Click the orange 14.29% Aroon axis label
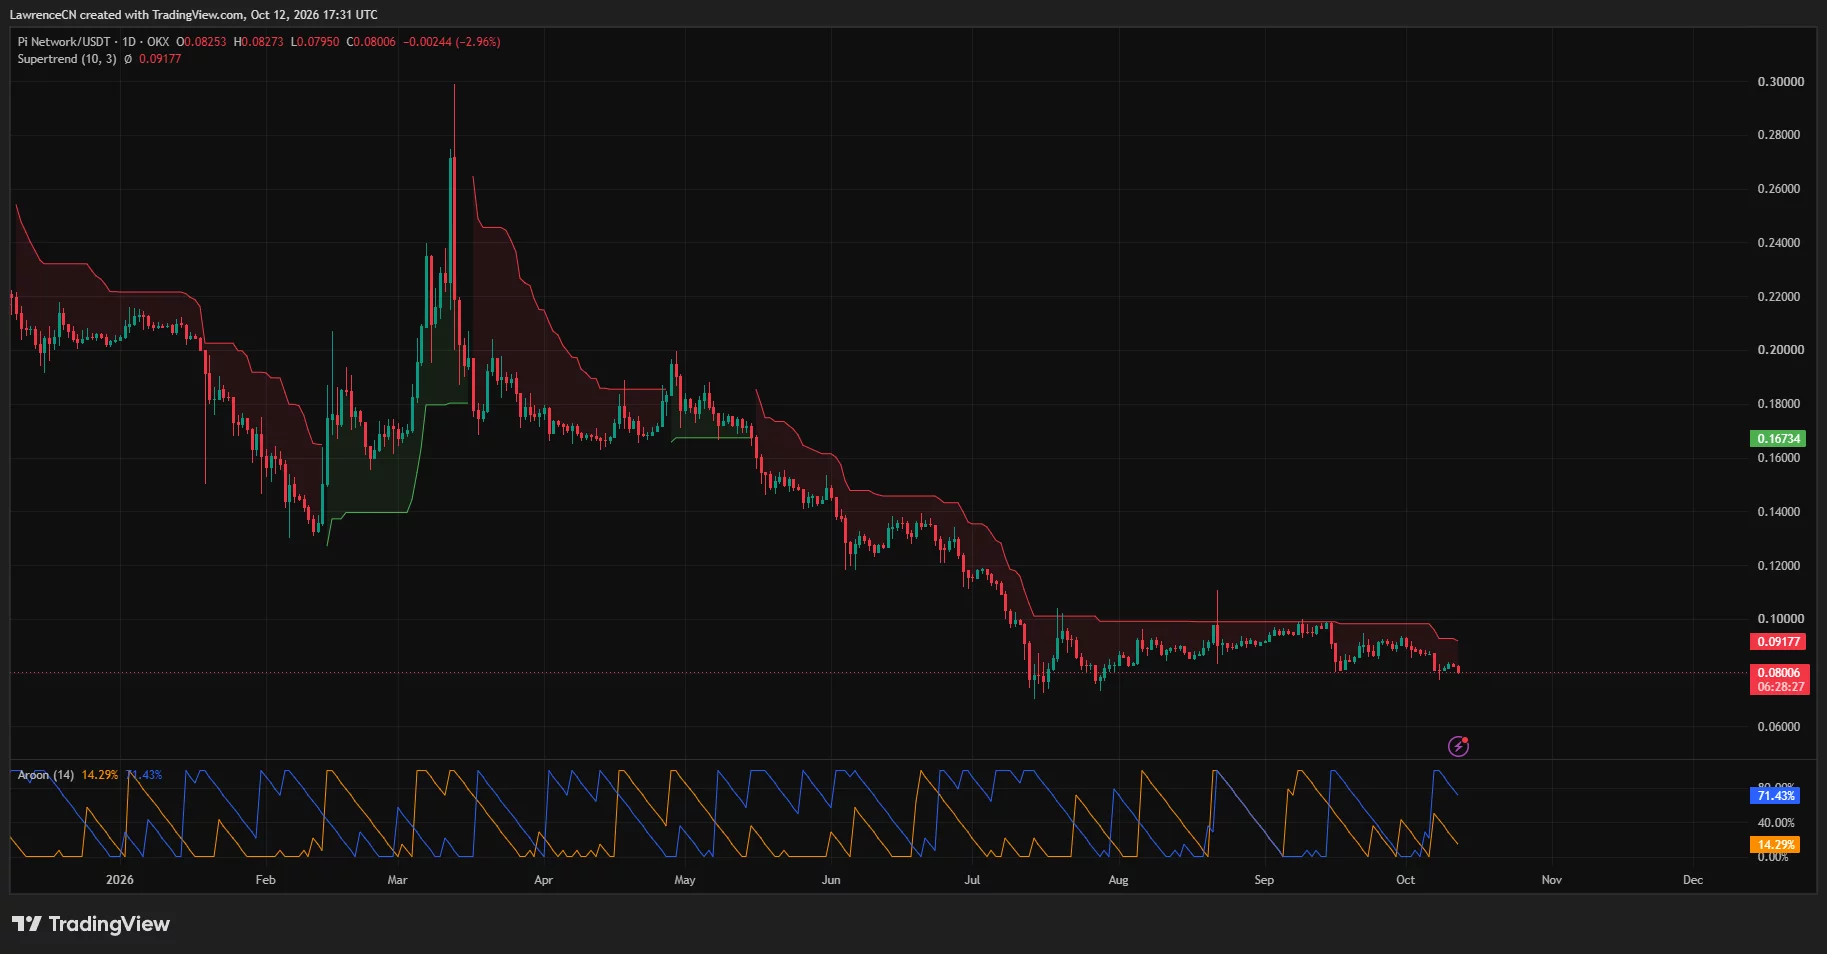 pyautogui.click(x=1776, y=845)
